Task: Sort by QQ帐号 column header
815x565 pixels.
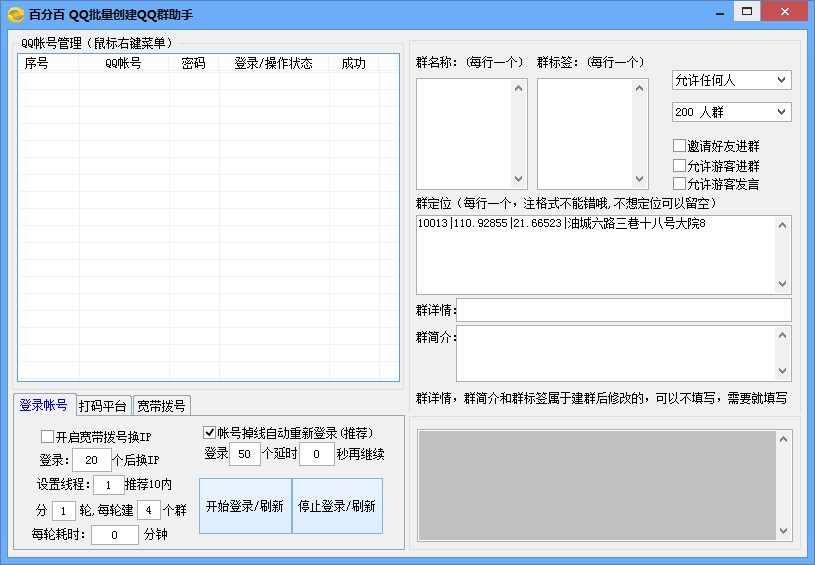Action: point(123,63)
